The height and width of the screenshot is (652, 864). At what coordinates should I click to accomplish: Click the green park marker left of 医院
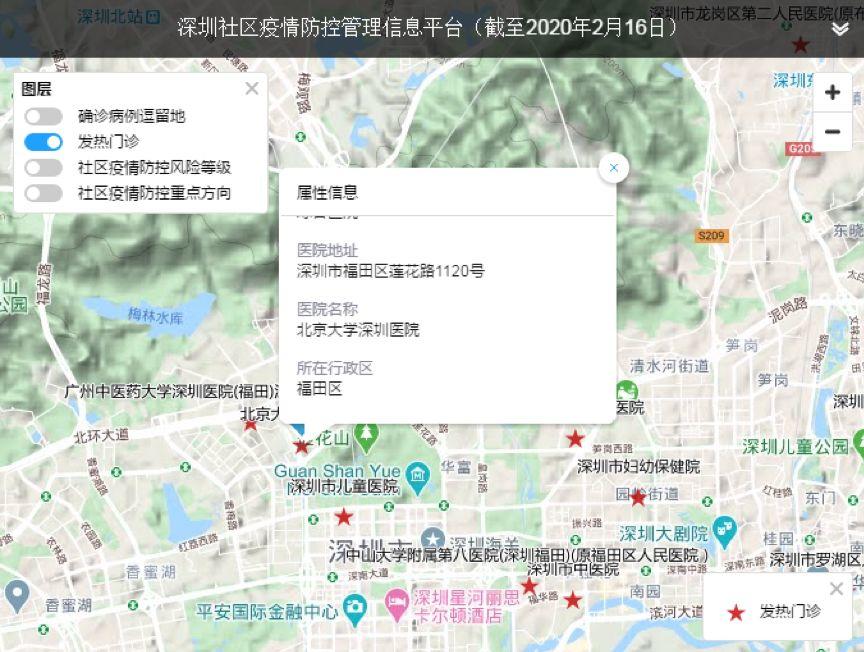[627, 391]
